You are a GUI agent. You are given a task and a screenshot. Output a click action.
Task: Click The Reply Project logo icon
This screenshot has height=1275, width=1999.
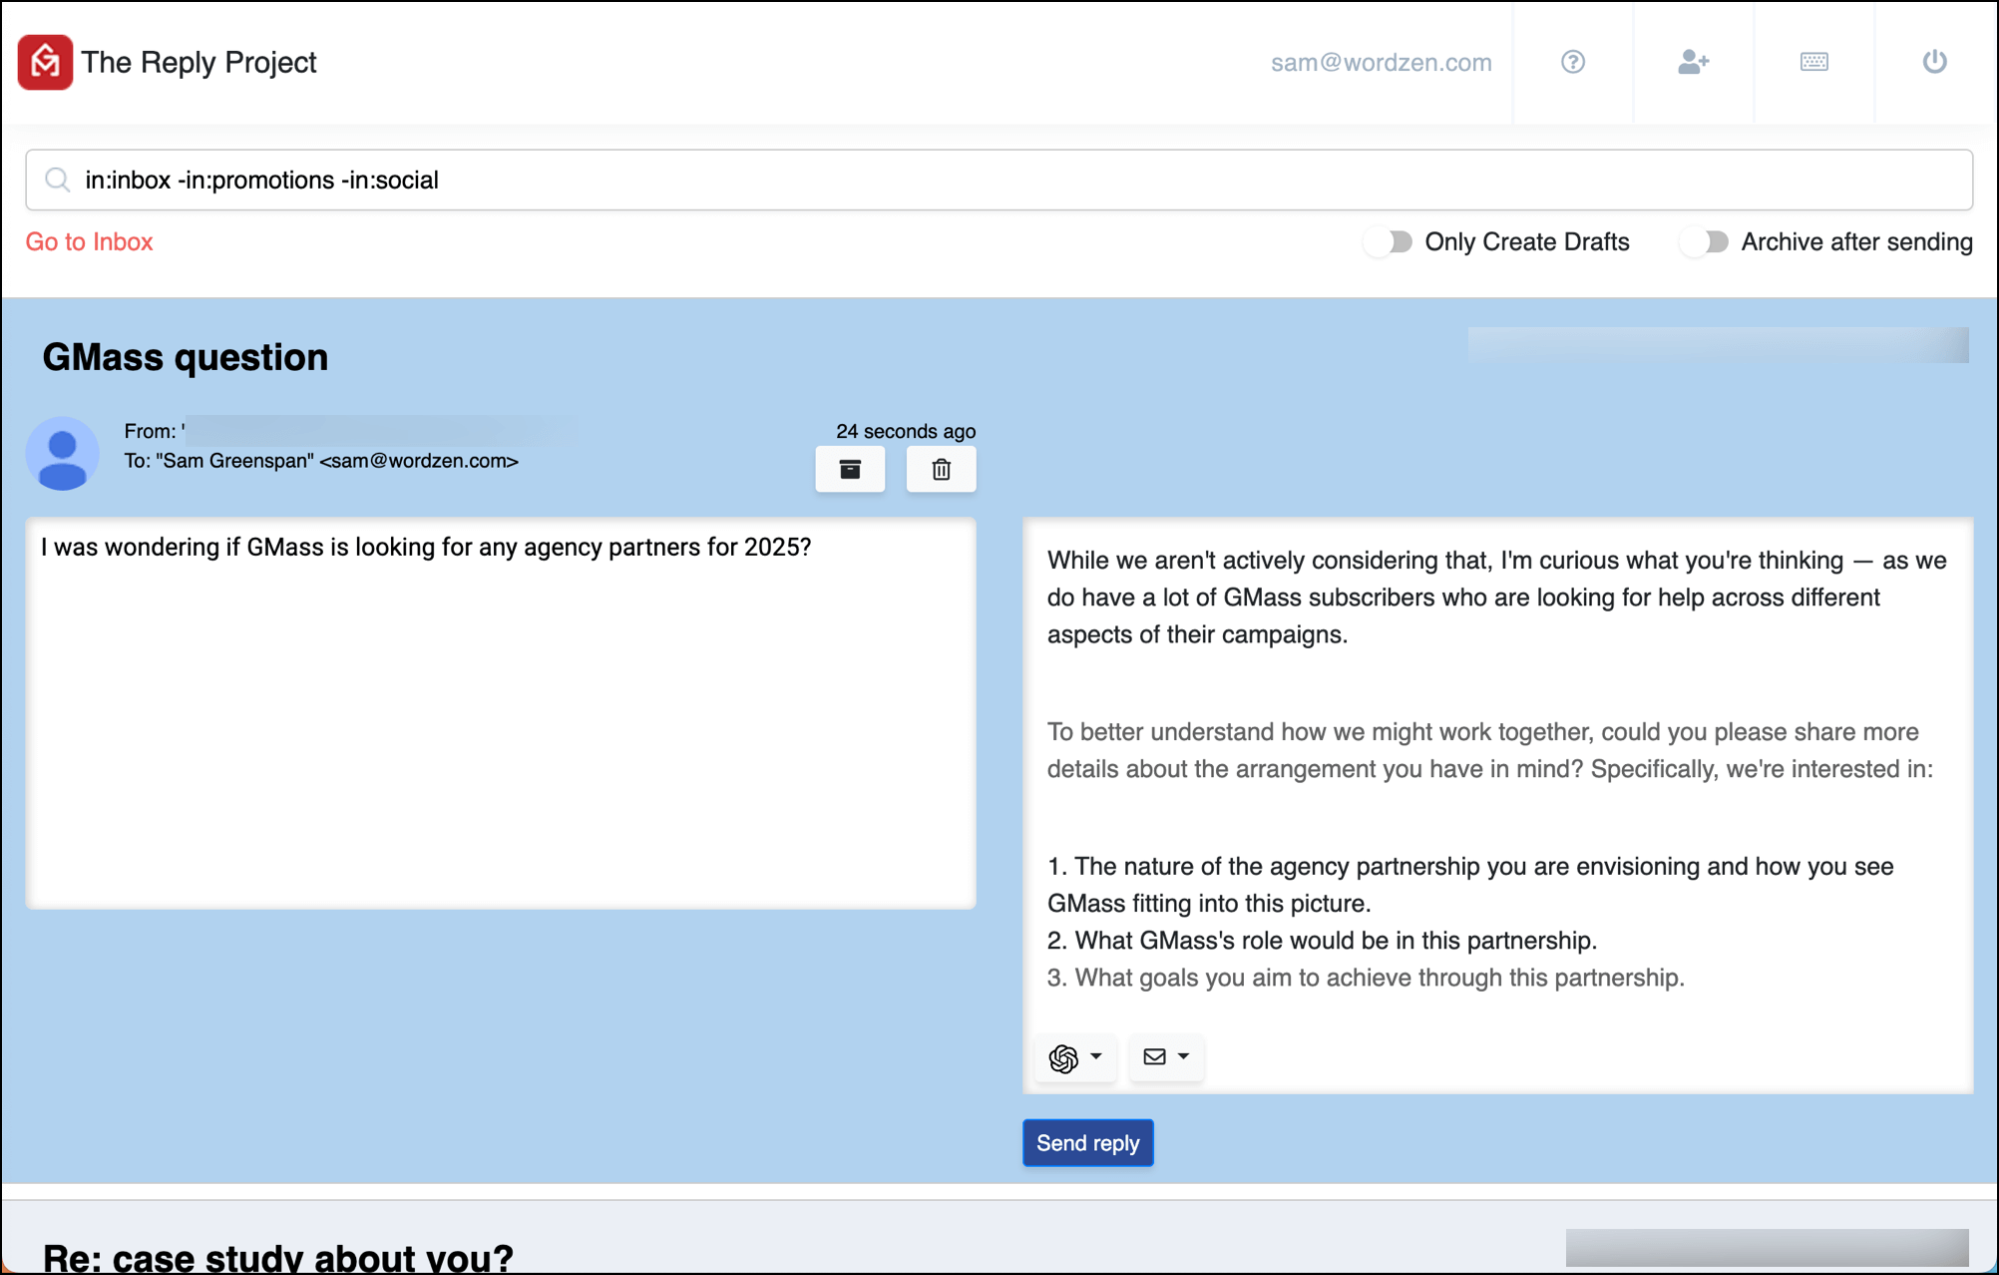[45, 62]
